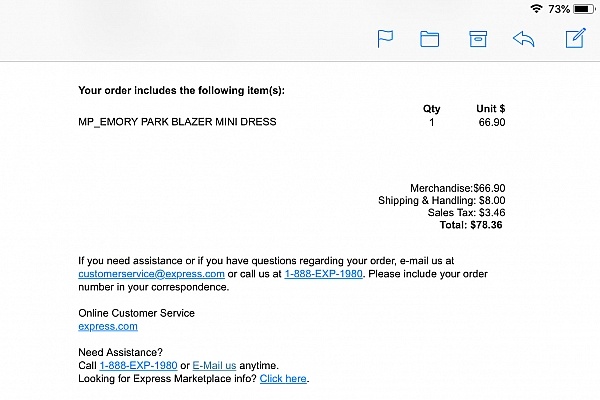Viewport: 600px width, 400px height.
Task: Tap the reply arrow icon
Action: 523,39
